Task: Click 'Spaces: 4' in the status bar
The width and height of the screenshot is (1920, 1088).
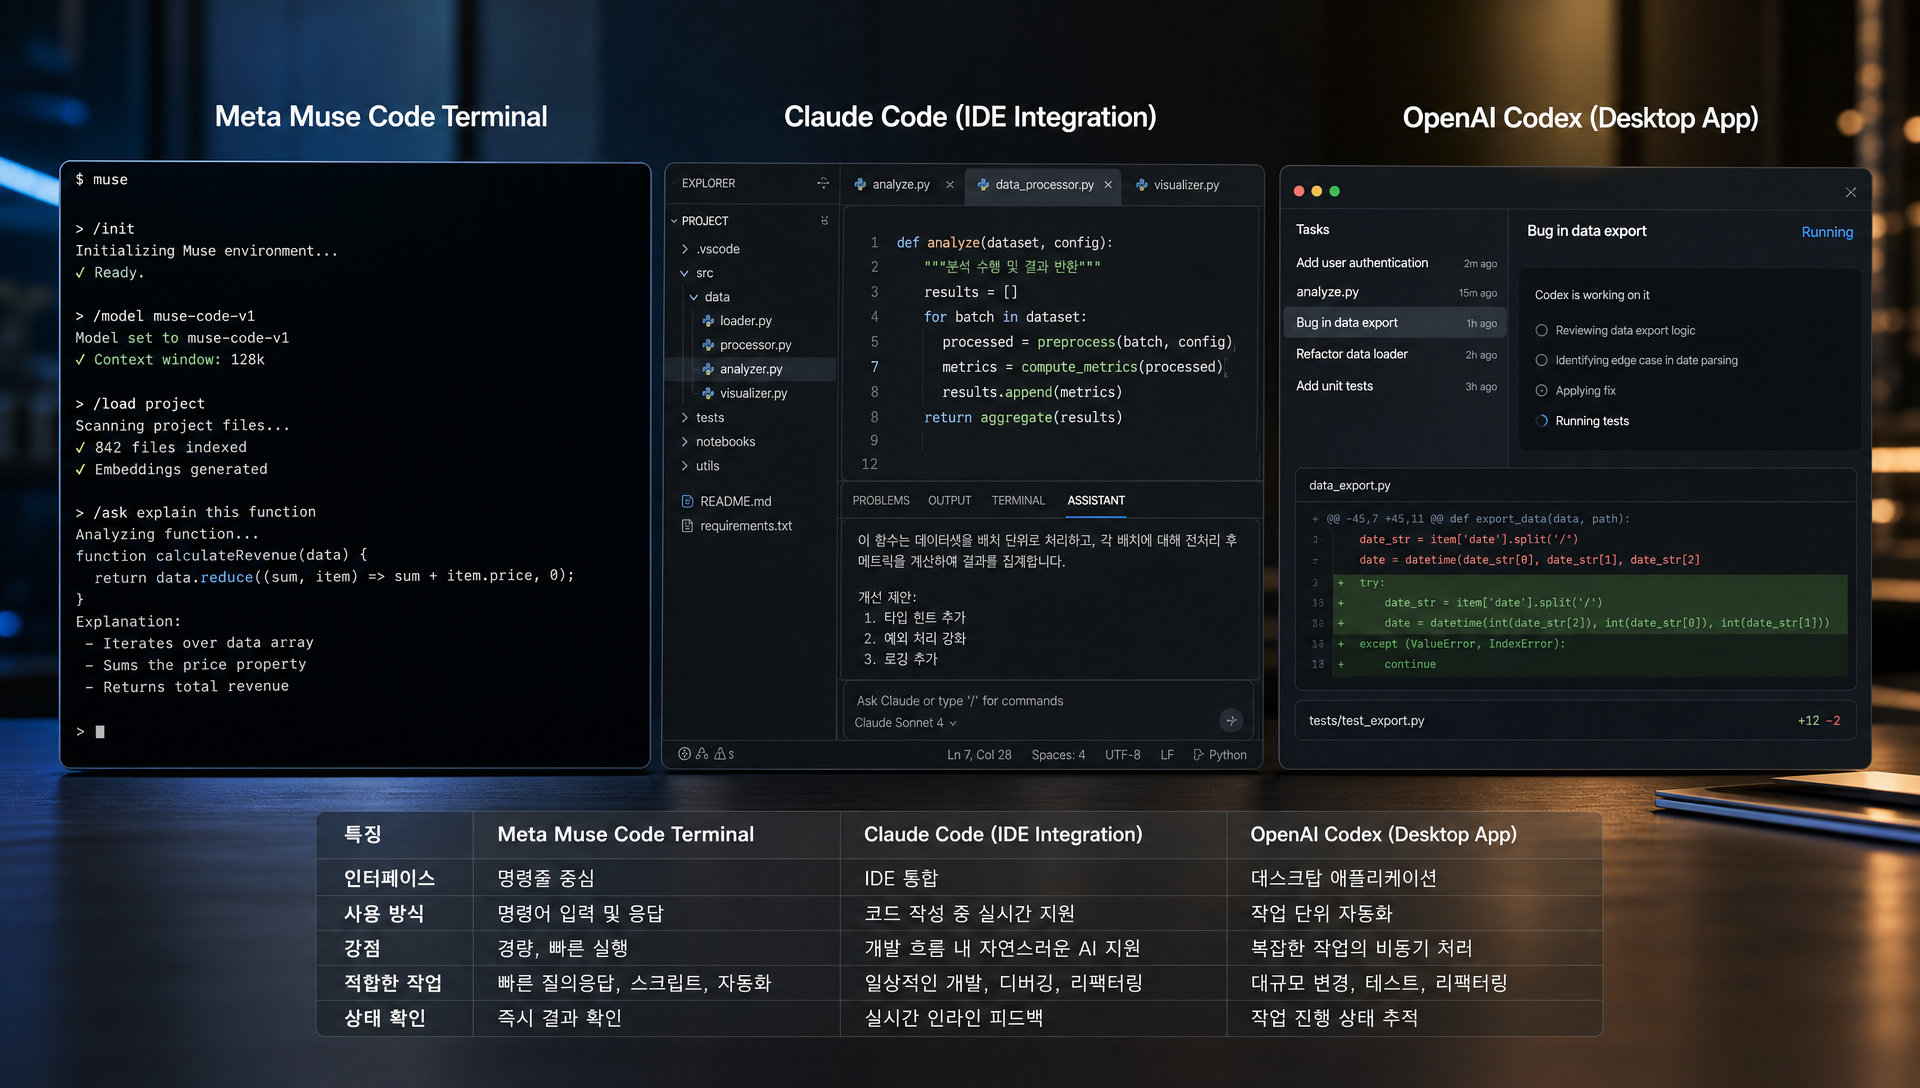Action: [1058, 755]
